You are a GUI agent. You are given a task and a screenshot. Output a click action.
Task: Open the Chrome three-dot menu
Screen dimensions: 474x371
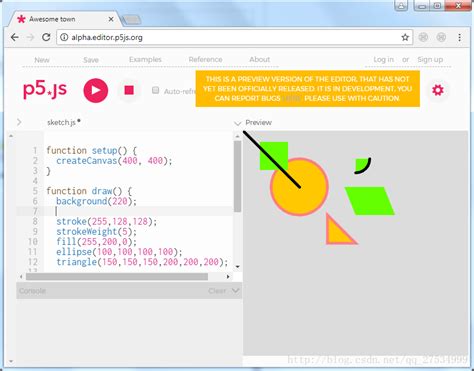(459, 37)
